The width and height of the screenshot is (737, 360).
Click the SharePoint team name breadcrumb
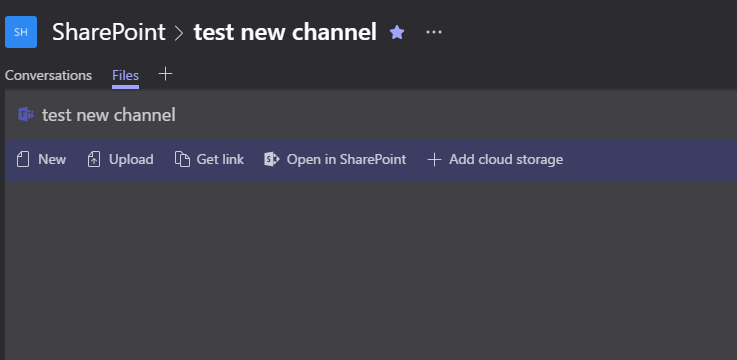point(109,32)
